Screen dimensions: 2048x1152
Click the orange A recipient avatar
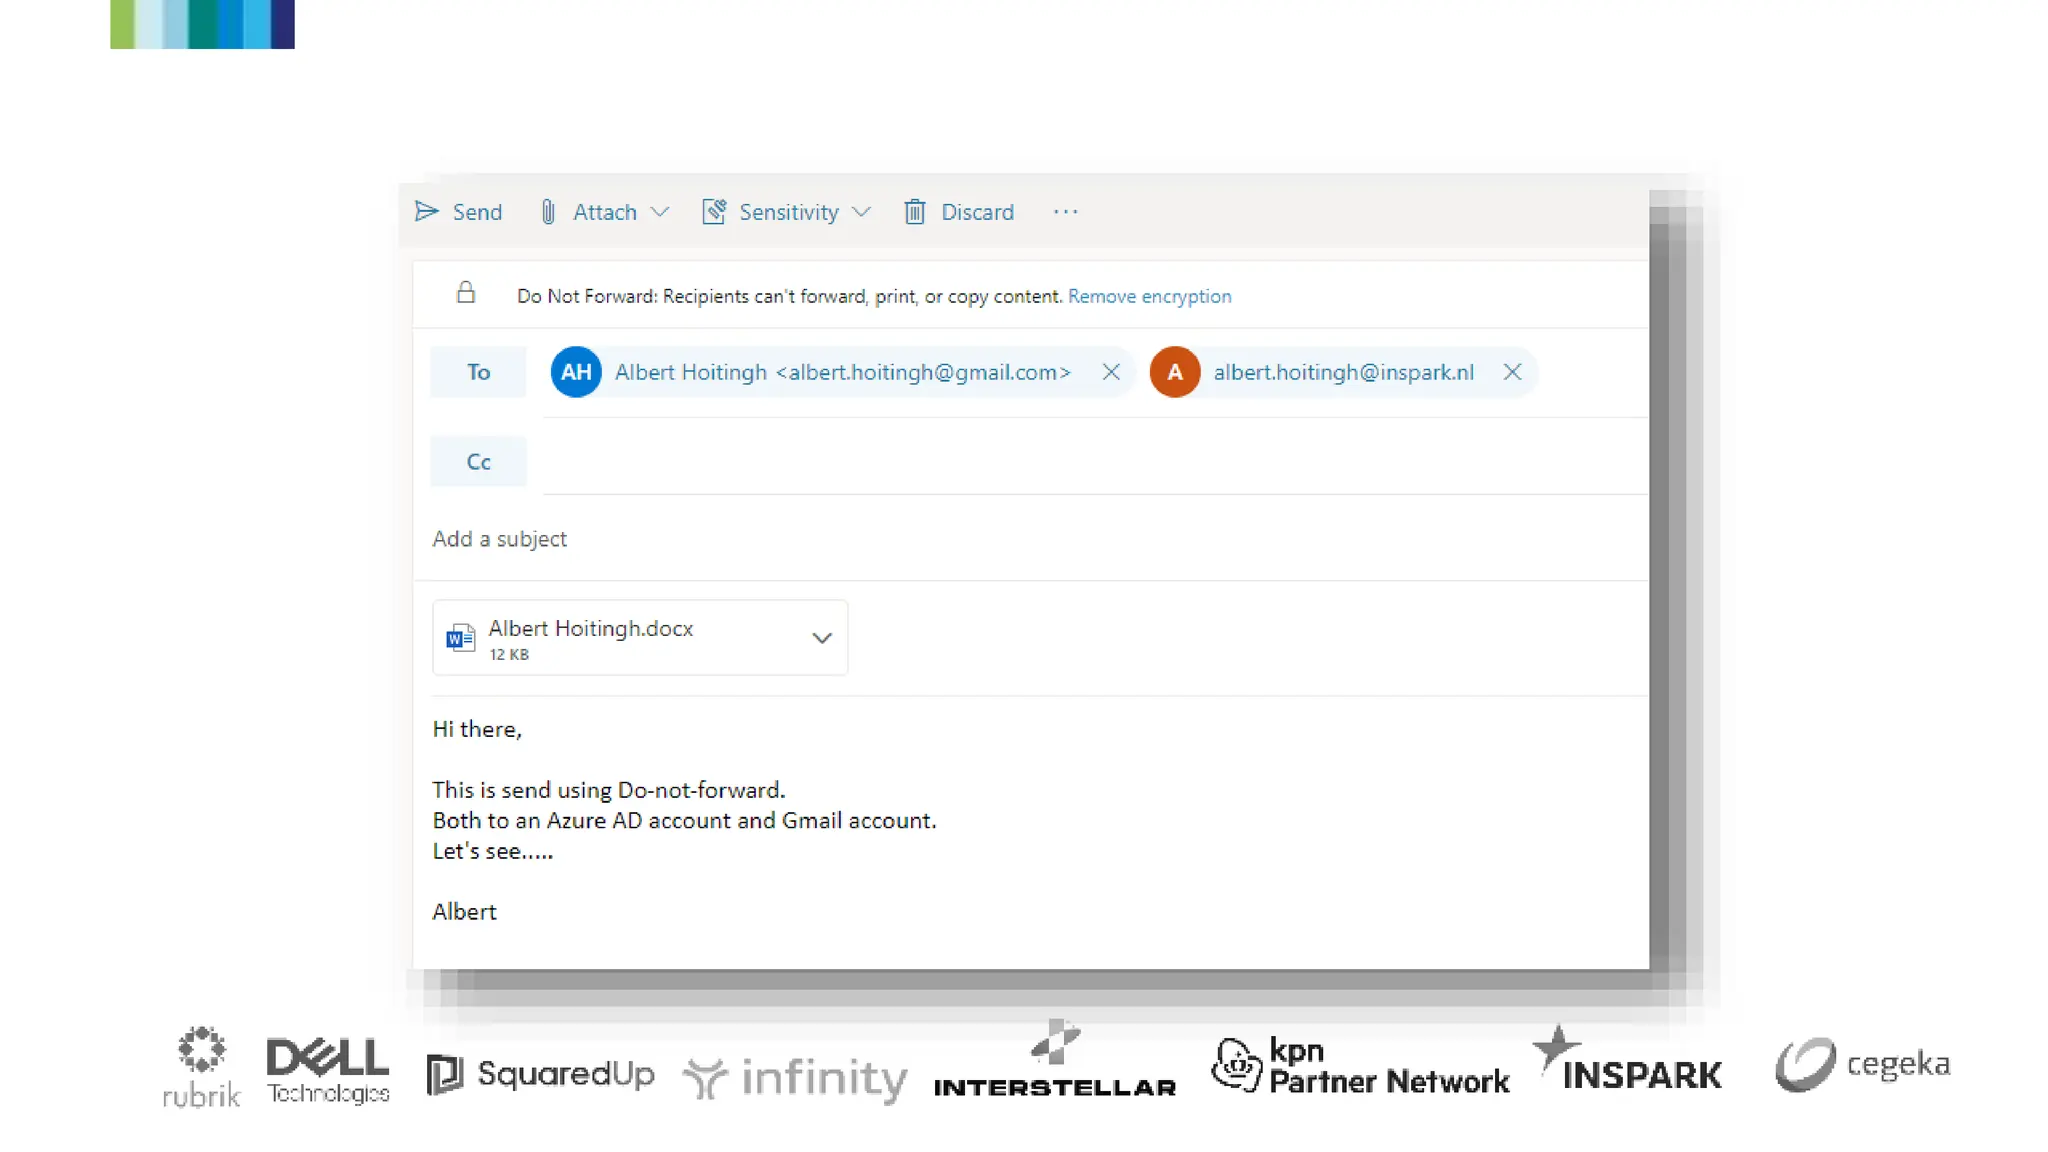click(x=1174, y=372)
